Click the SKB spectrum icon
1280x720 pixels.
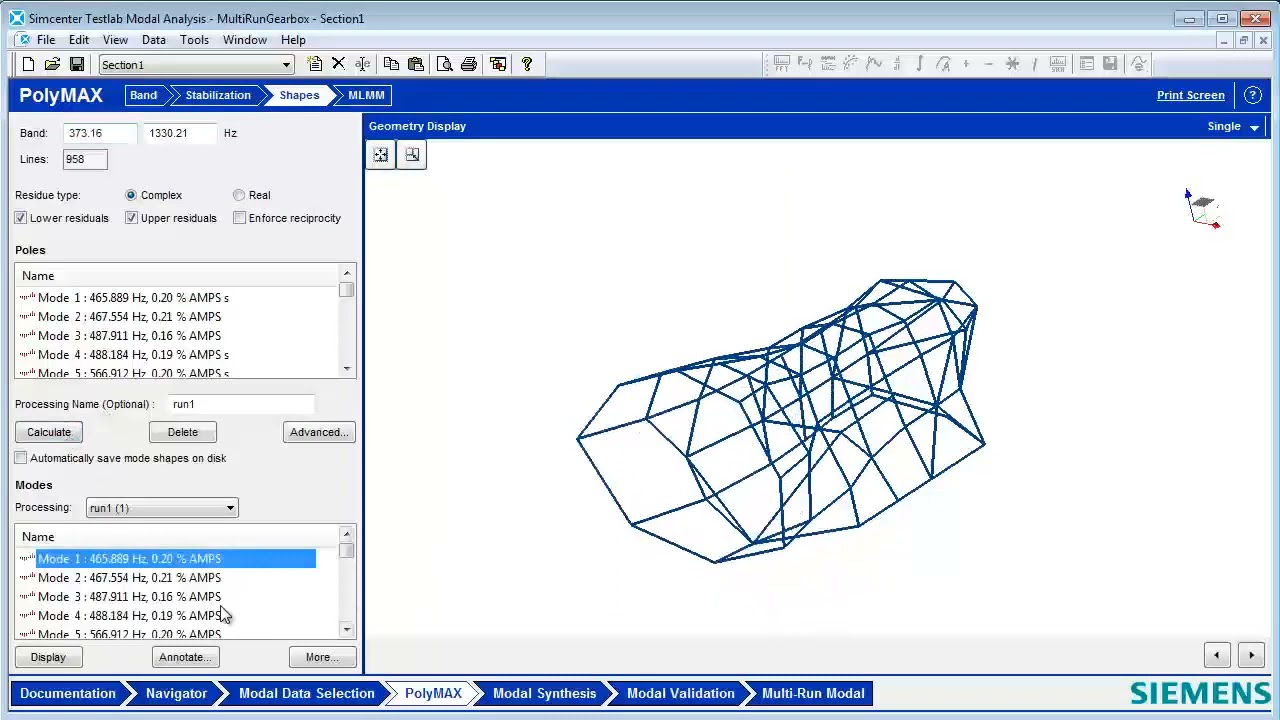click(x=1058, y=64)
